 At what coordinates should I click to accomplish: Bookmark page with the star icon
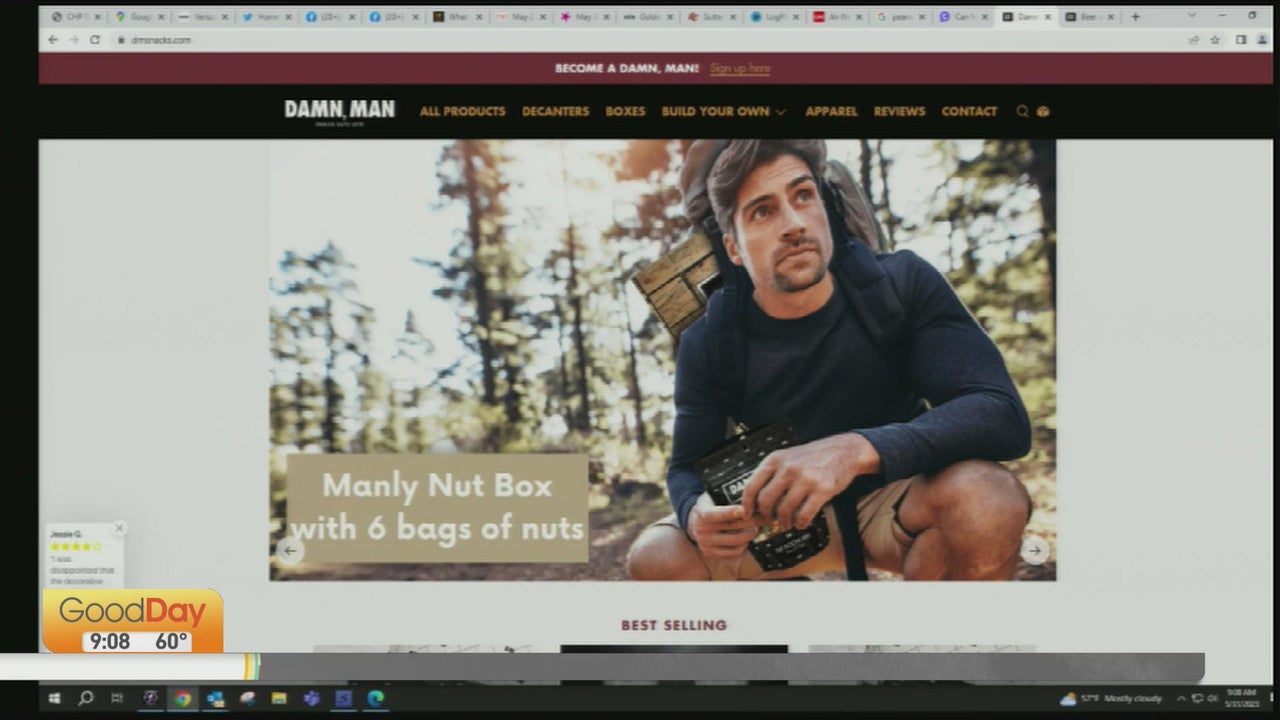(1215, 40)
